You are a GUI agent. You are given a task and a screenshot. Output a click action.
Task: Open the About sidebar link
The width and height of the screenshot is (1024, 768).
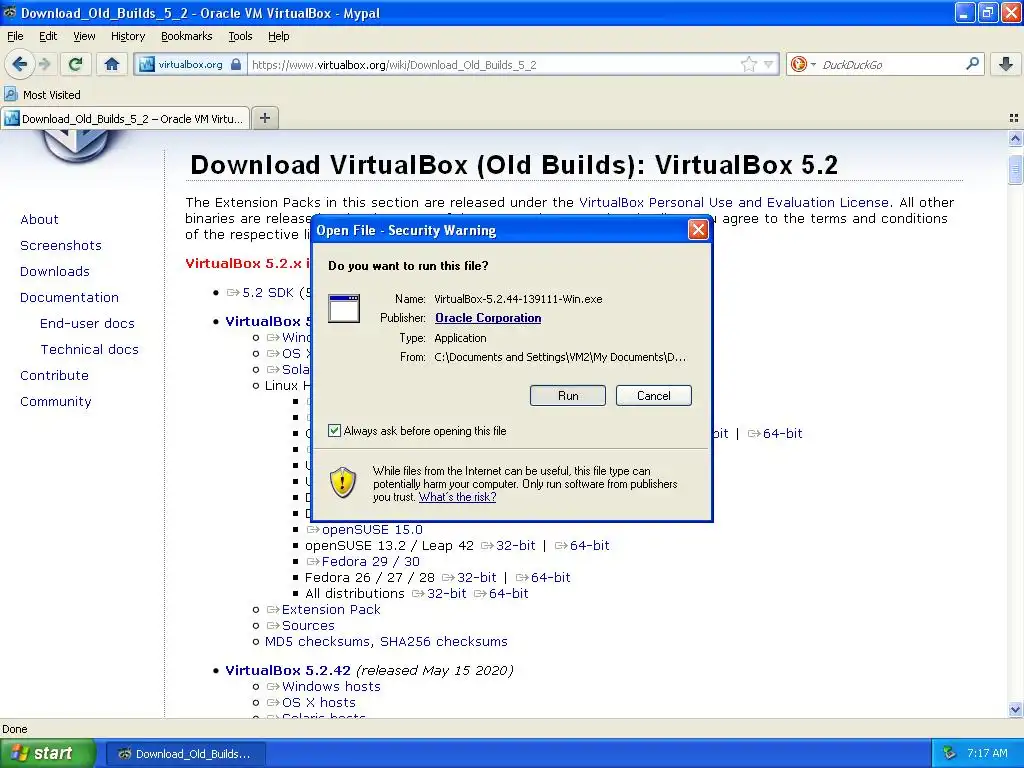pos(39,219)
